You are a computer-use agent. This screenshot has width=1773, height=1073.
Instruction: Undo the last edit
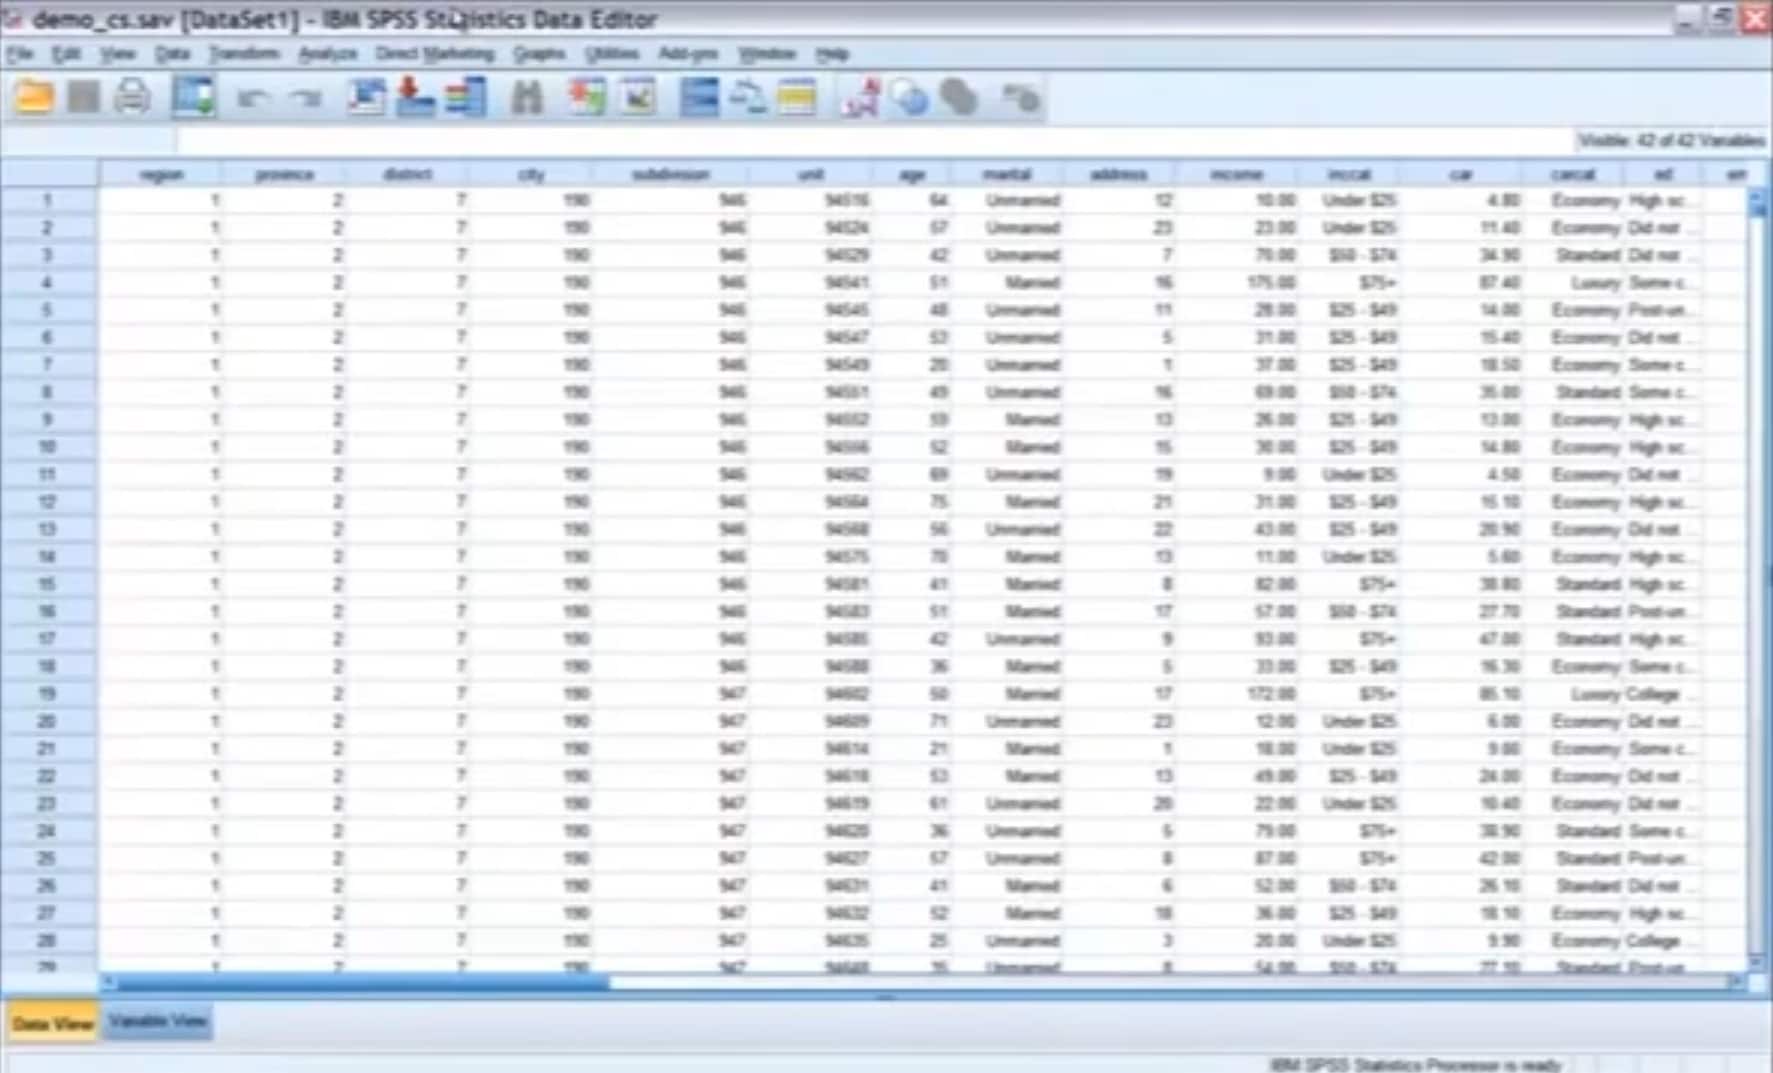click(x=252, y=97)
